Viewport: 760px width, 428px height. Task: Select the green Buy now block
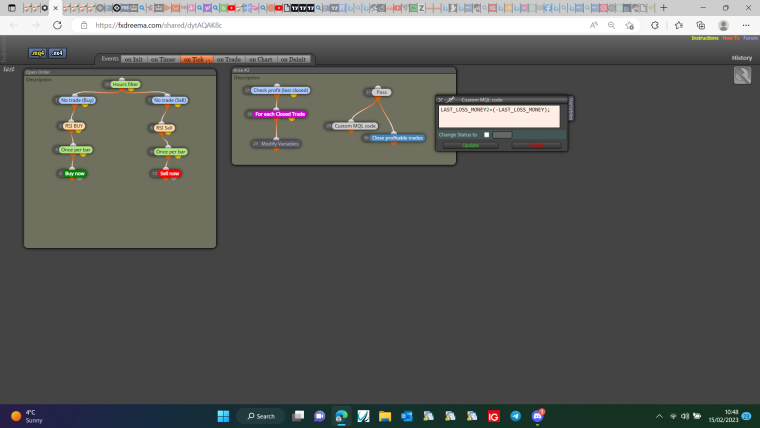pos(75,174)
